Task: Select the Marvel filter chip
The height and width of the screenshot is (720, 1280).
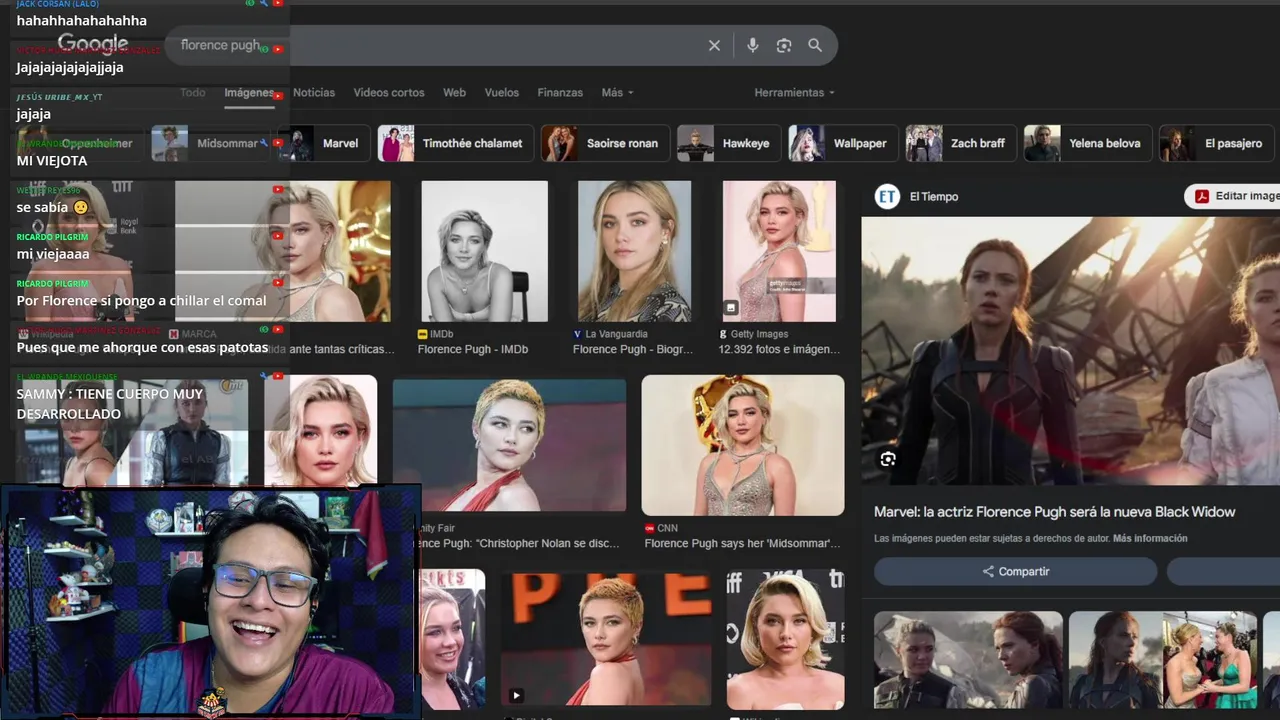Action: [325, 143]
